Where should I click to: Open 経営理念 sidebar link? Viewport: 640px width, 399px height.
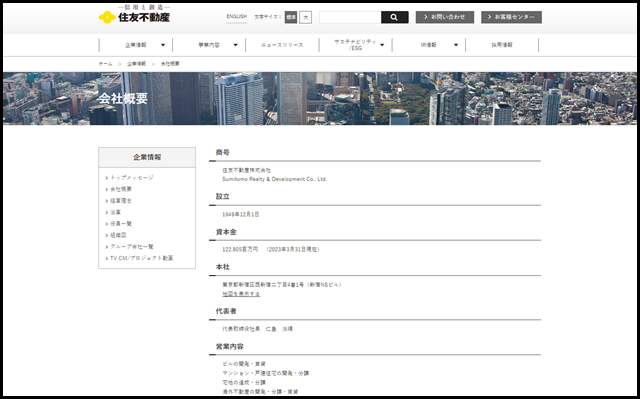coord(121,201)
